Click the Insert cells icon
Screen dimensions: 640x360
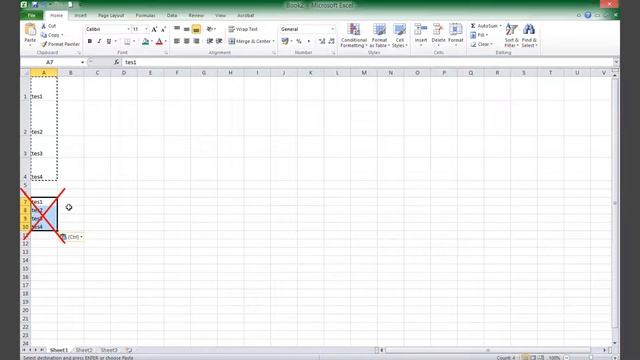tap(421, 30)
